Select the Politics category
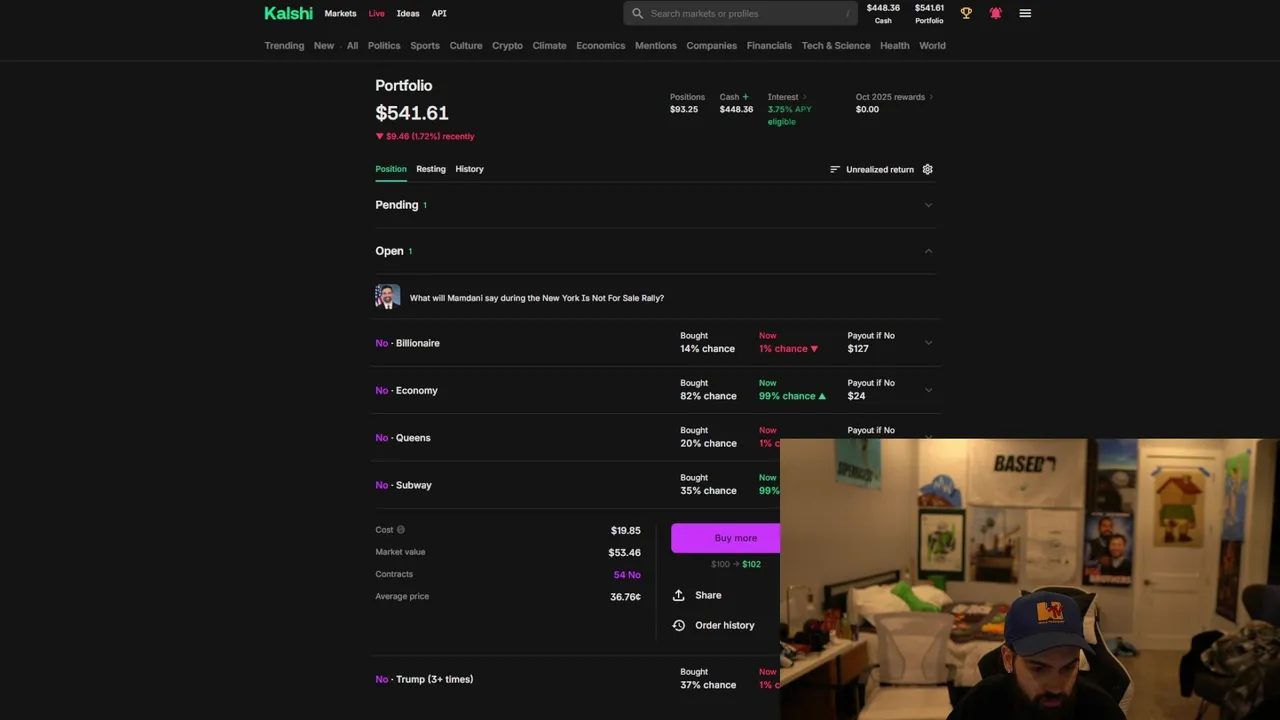1280x720 pixels. tap(384, 45)
